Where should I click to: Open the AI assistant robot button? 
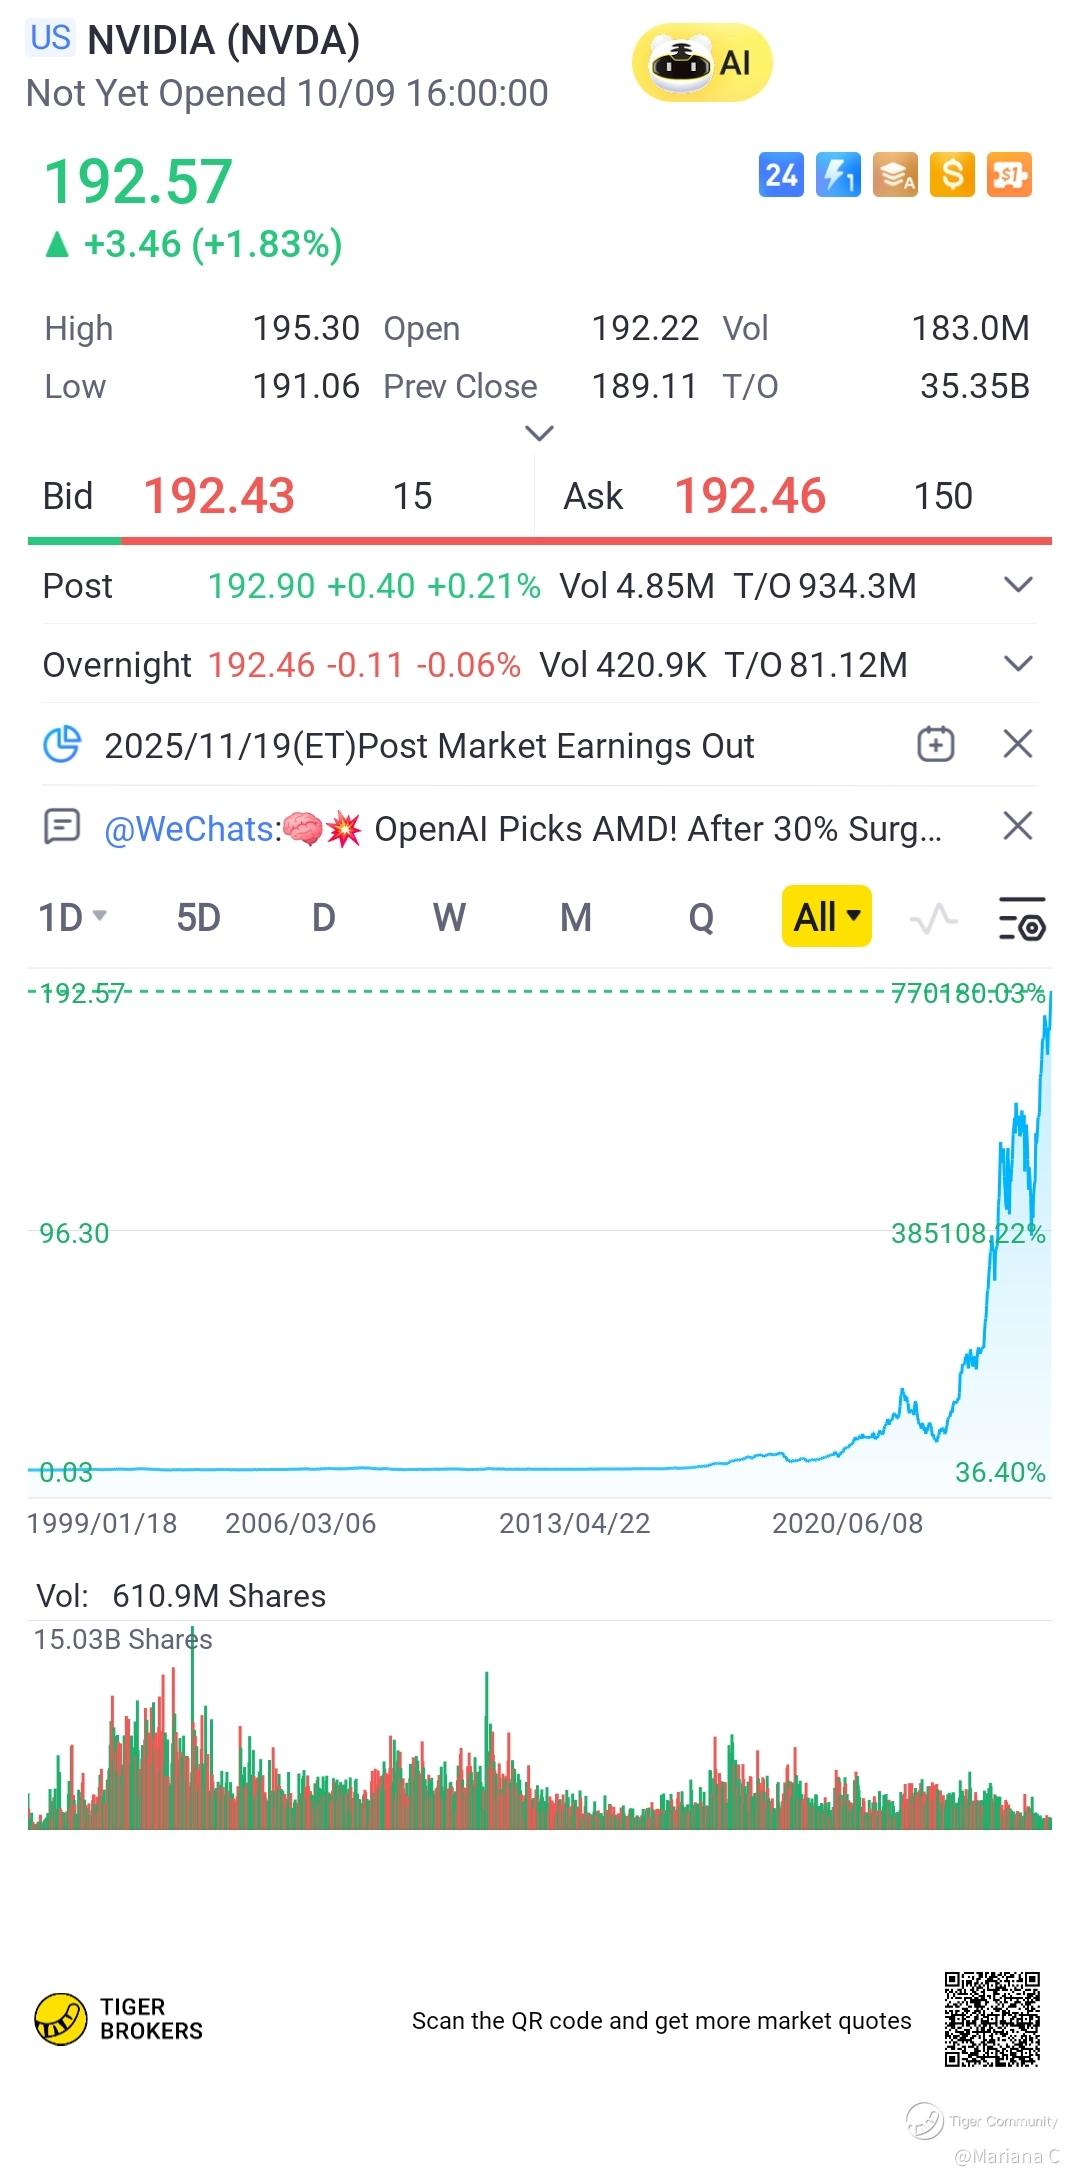[x=701, y=63]
